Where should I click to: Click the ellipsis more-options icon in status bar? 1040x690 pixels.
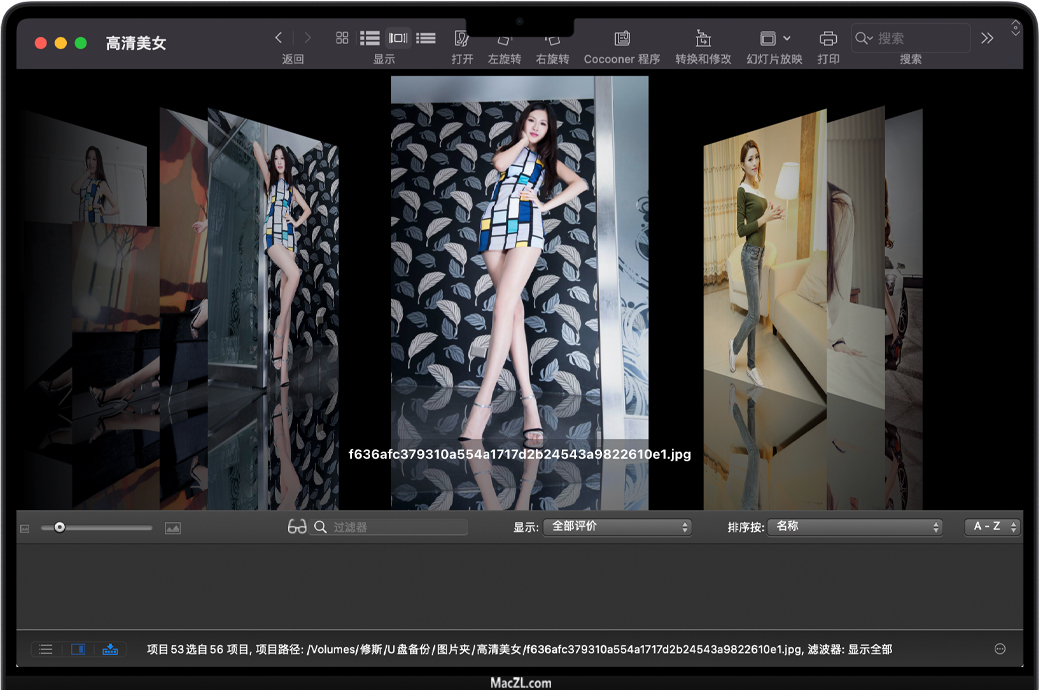click(x=1000, y=649)
